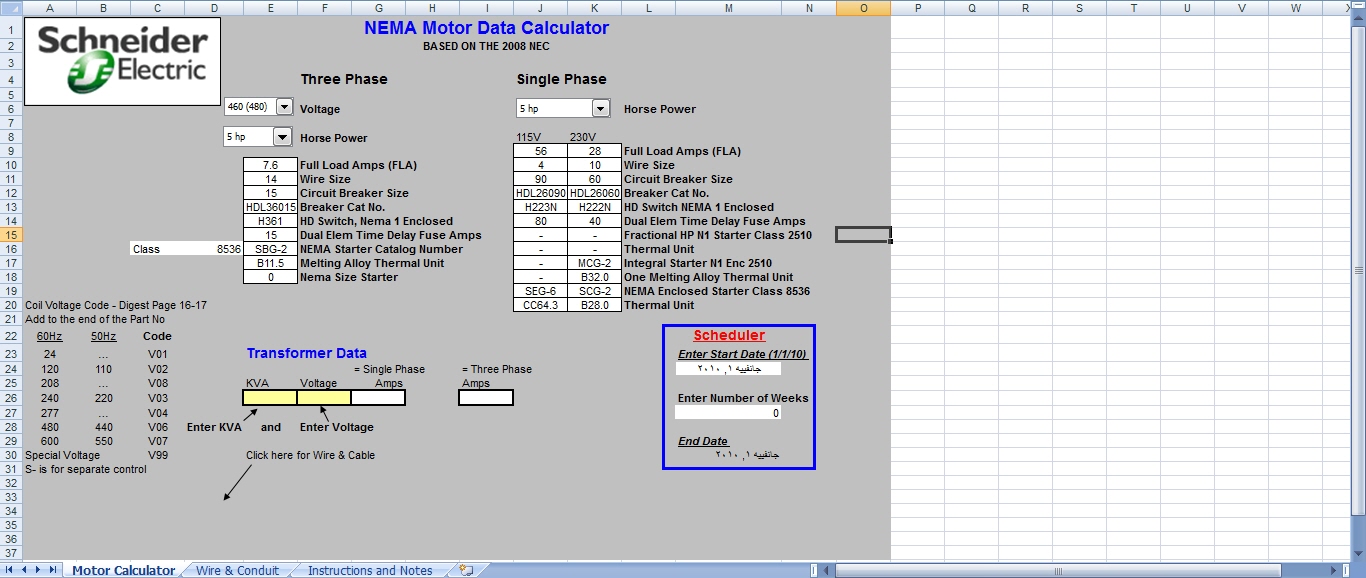
Task: Click single-phase 230V FLA value 28
Action: point(594,151)
